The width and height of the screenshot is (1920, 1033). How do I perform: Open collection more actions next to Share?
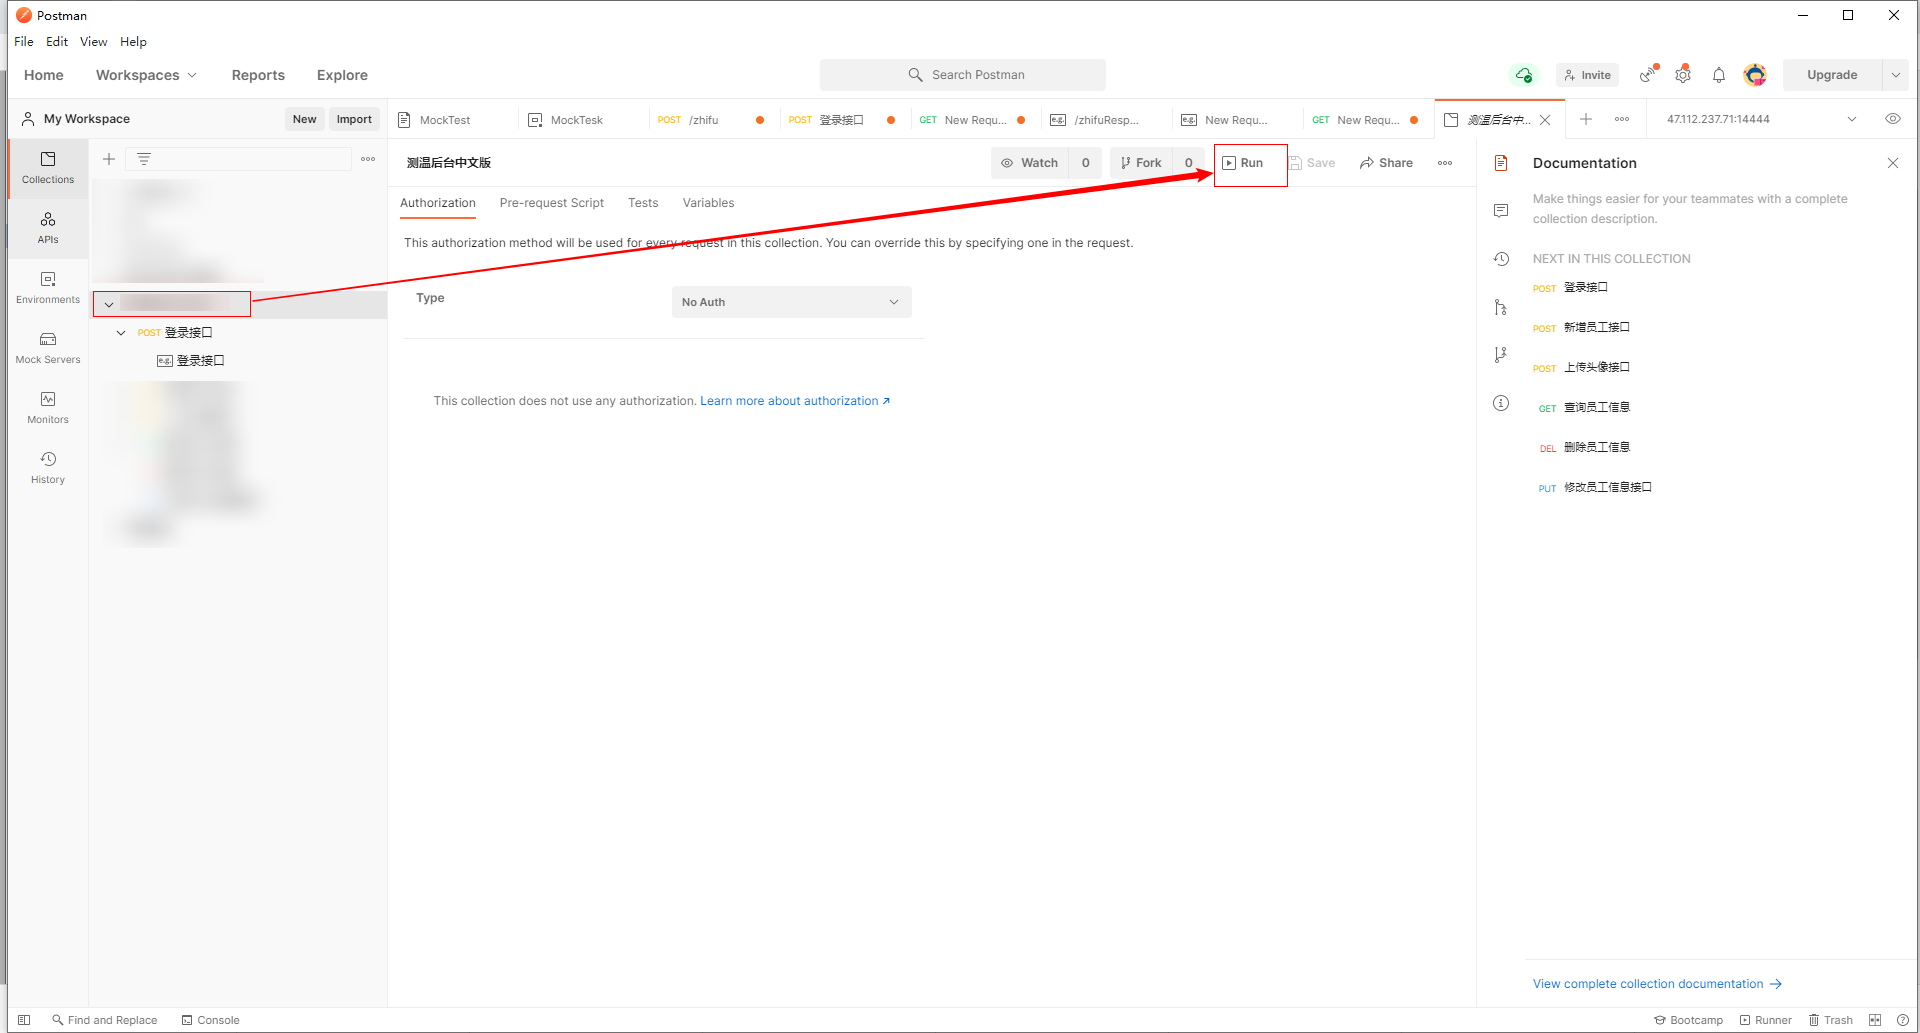coord(1445,163)
